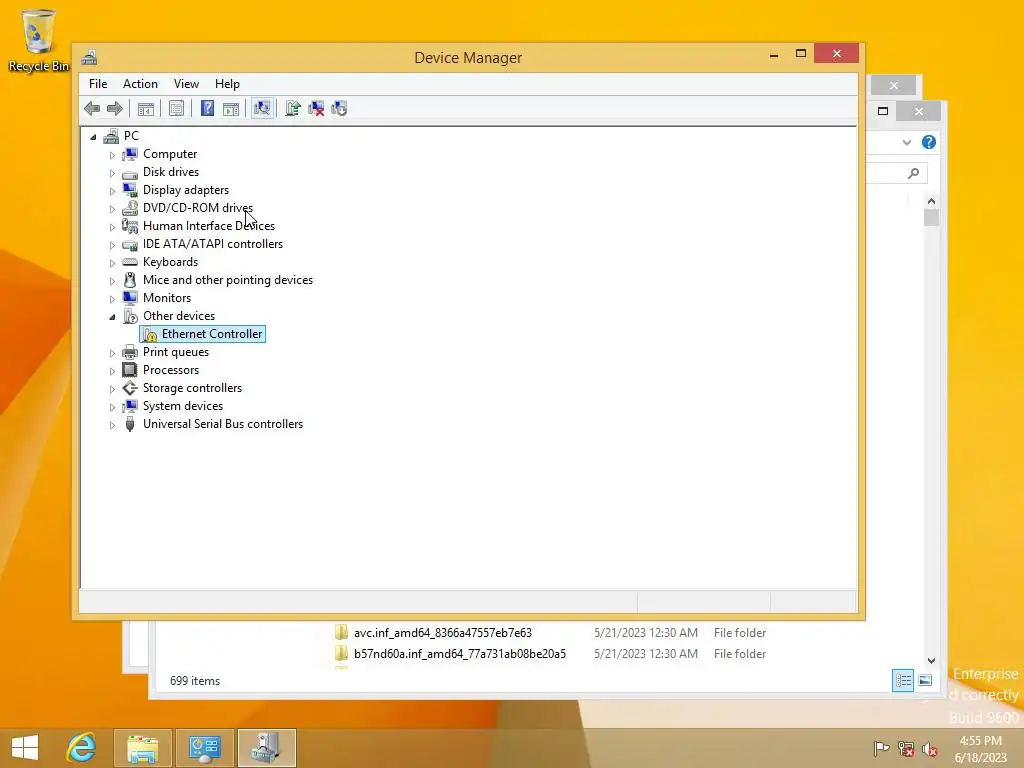Toggle Show/Hide Console Tree toolbar icon
The height and width of the screenshot is (768, 1024).
tap(146, 108)
